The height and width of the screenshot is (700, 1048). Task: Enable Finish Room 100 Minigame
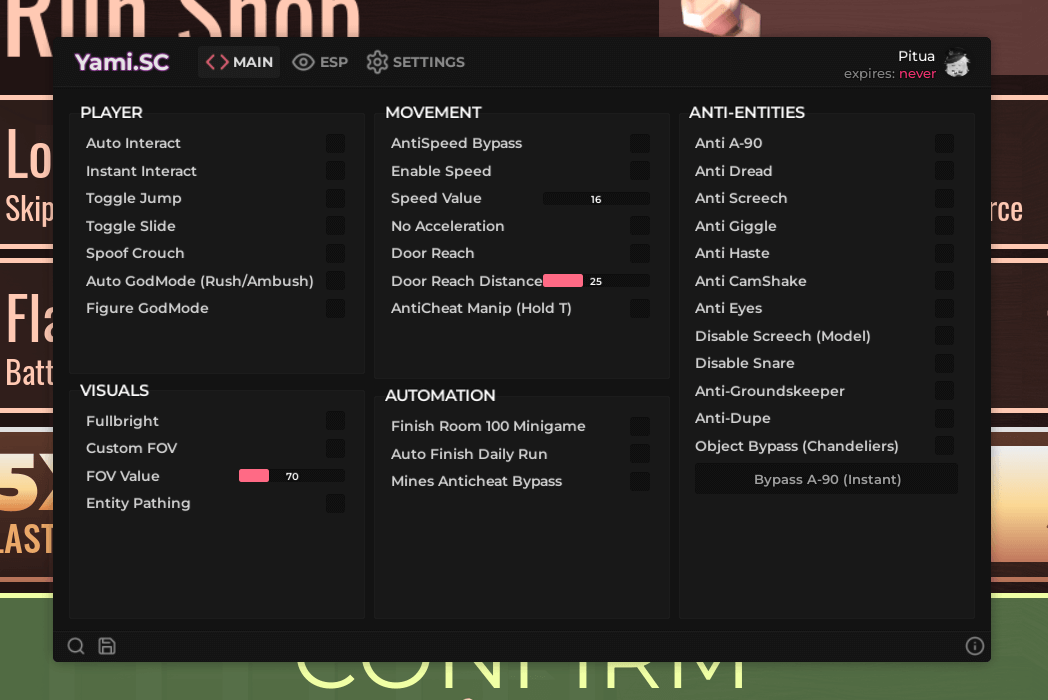pos(640,427)
